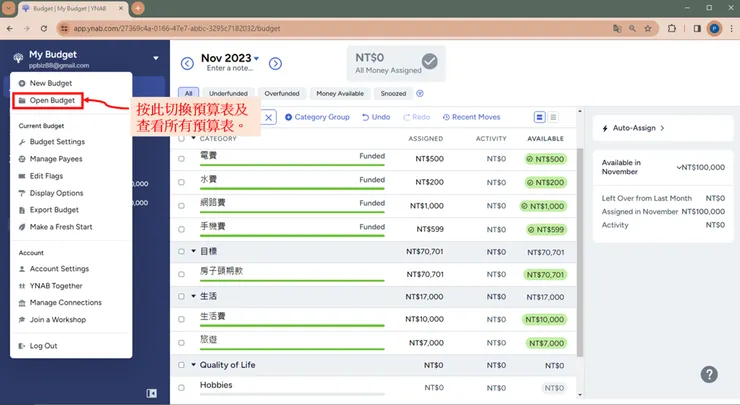Select the Underfunded filter tab
740x405 pixels.
coord(228,93)
